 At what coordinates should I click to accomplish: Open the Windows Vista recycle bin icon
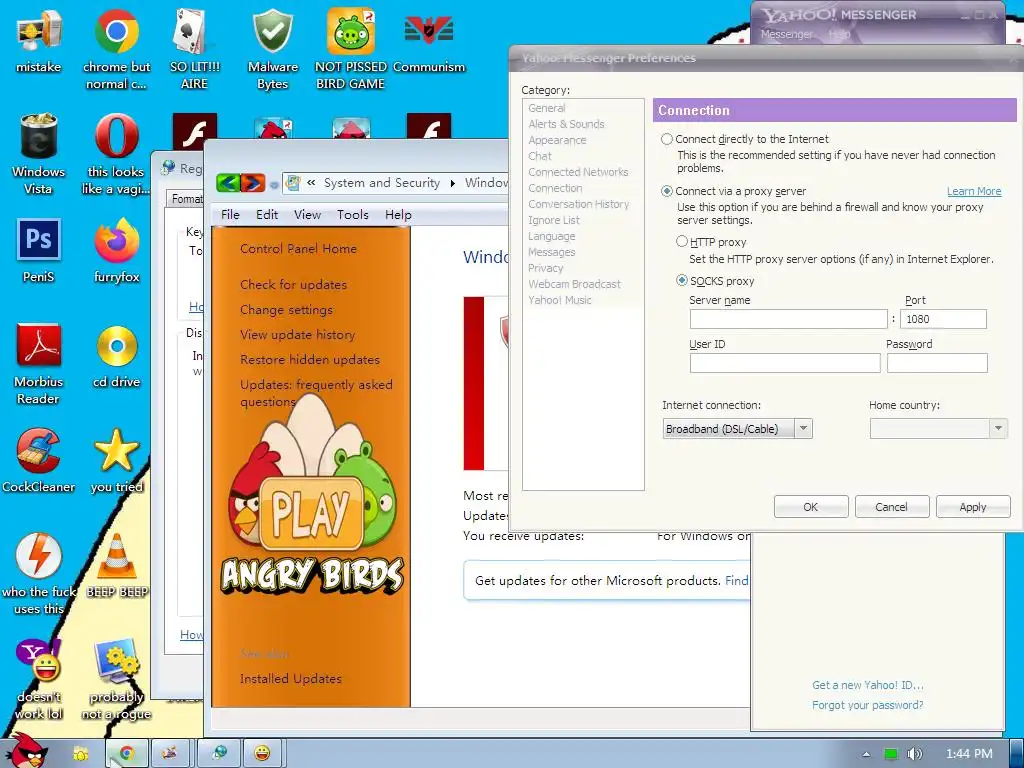coord(39,154)
